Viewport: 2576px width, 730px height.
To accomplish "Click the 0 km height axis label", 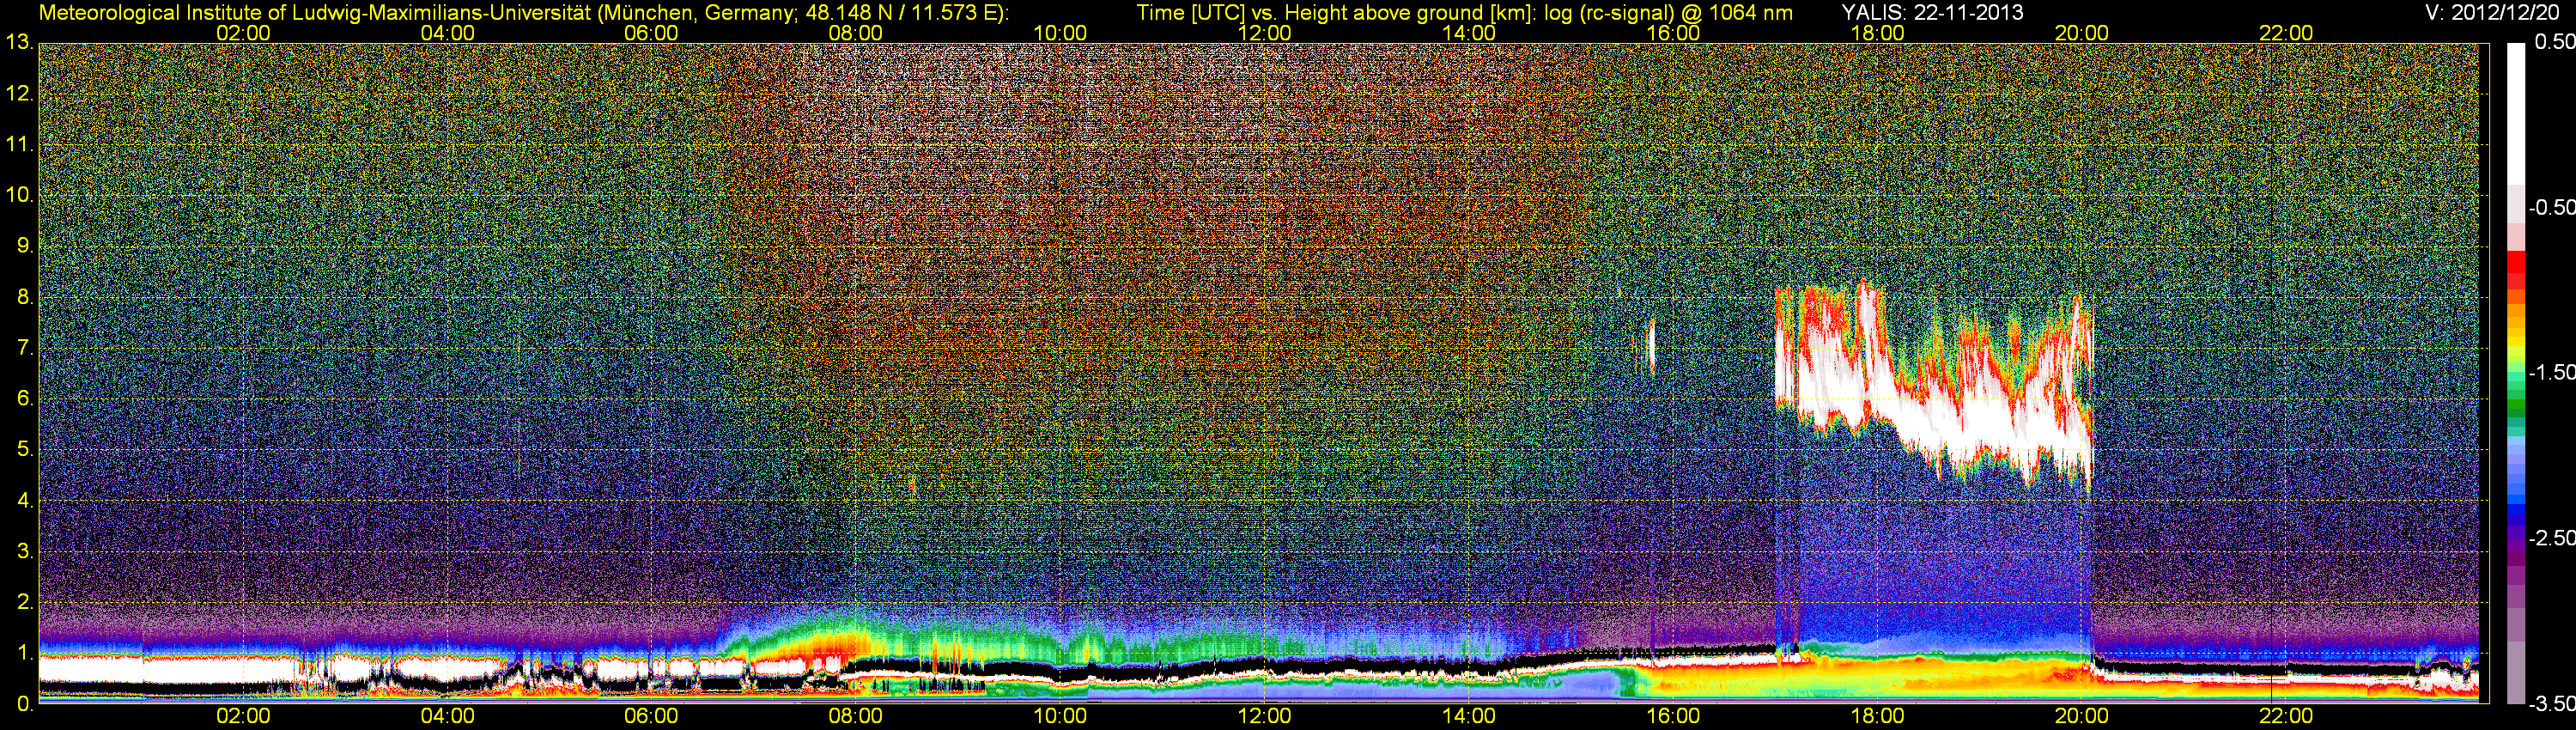I will coord(23,704).
